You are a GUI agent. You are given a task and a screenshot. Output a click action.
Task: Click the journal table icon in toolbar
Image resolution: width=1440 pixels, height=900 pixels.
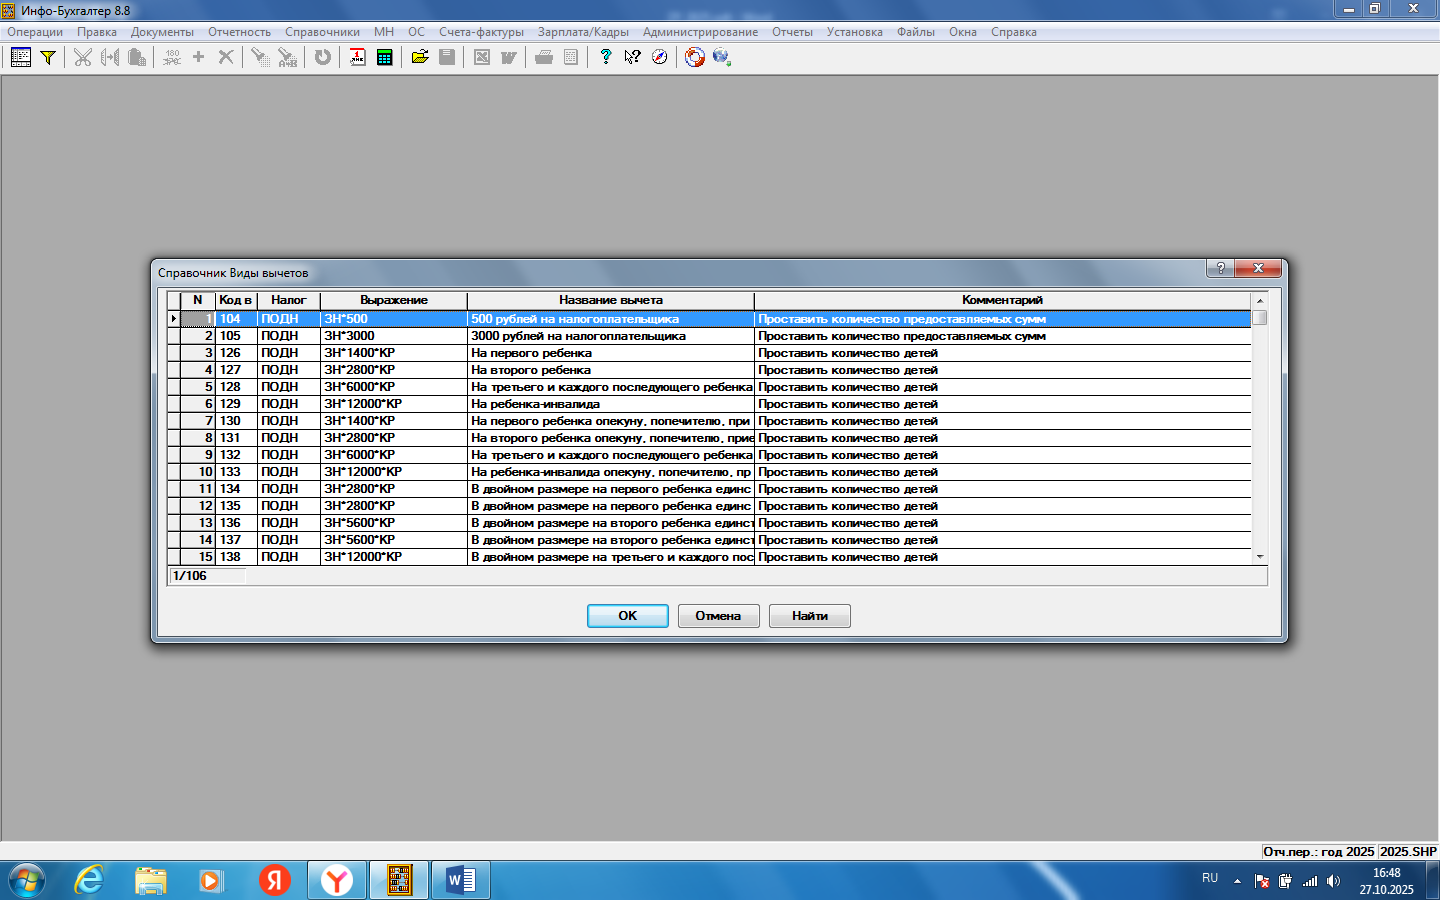point(21,57)
